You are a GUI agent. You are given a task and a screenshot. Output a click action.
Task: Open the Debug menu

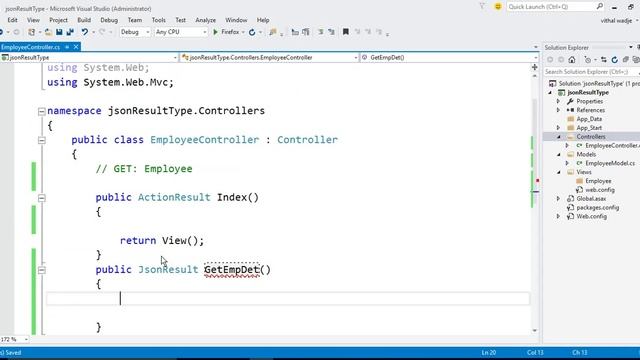(109, 20)
